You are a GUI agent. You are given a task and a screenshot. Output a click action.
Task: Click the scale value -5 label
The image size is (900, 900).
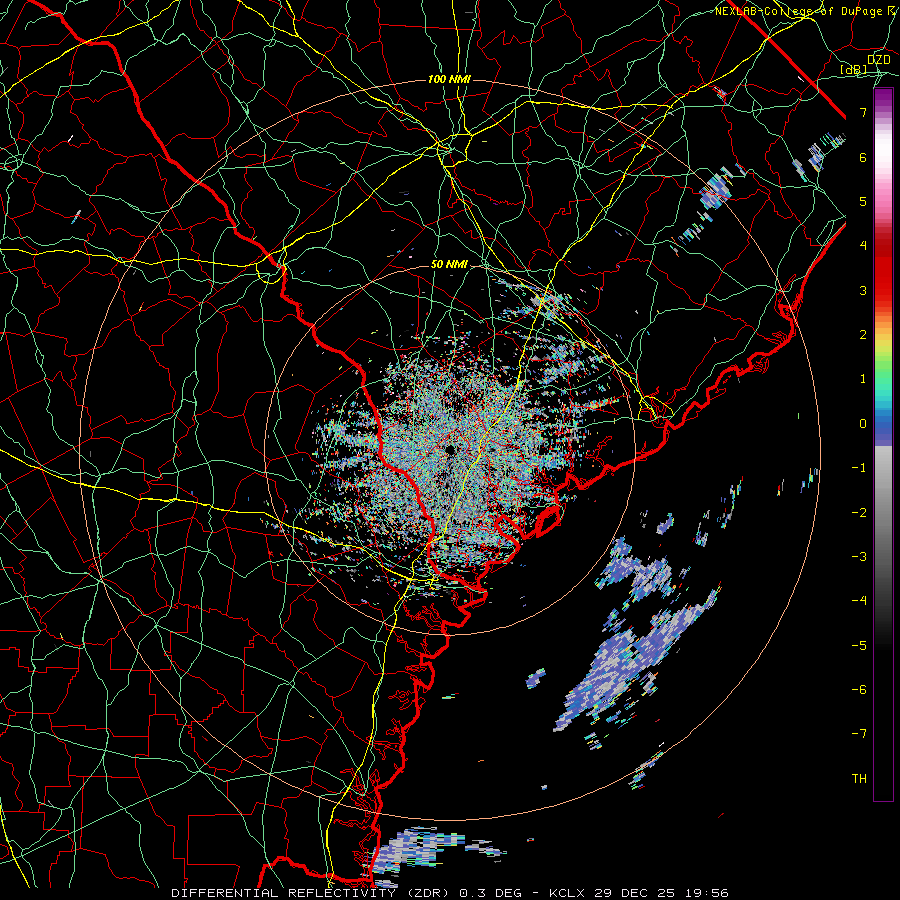pos(859,646)
